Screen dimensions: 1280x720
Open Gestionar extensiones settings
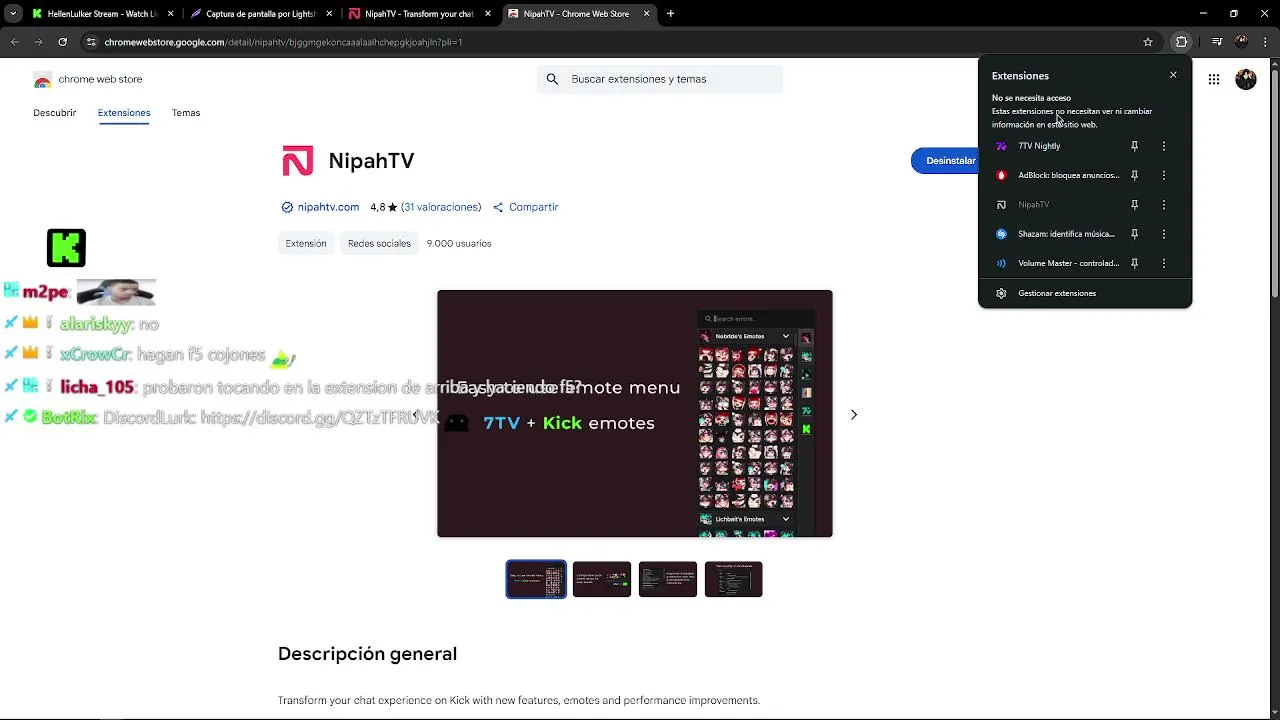click(x=1085, y=293)
